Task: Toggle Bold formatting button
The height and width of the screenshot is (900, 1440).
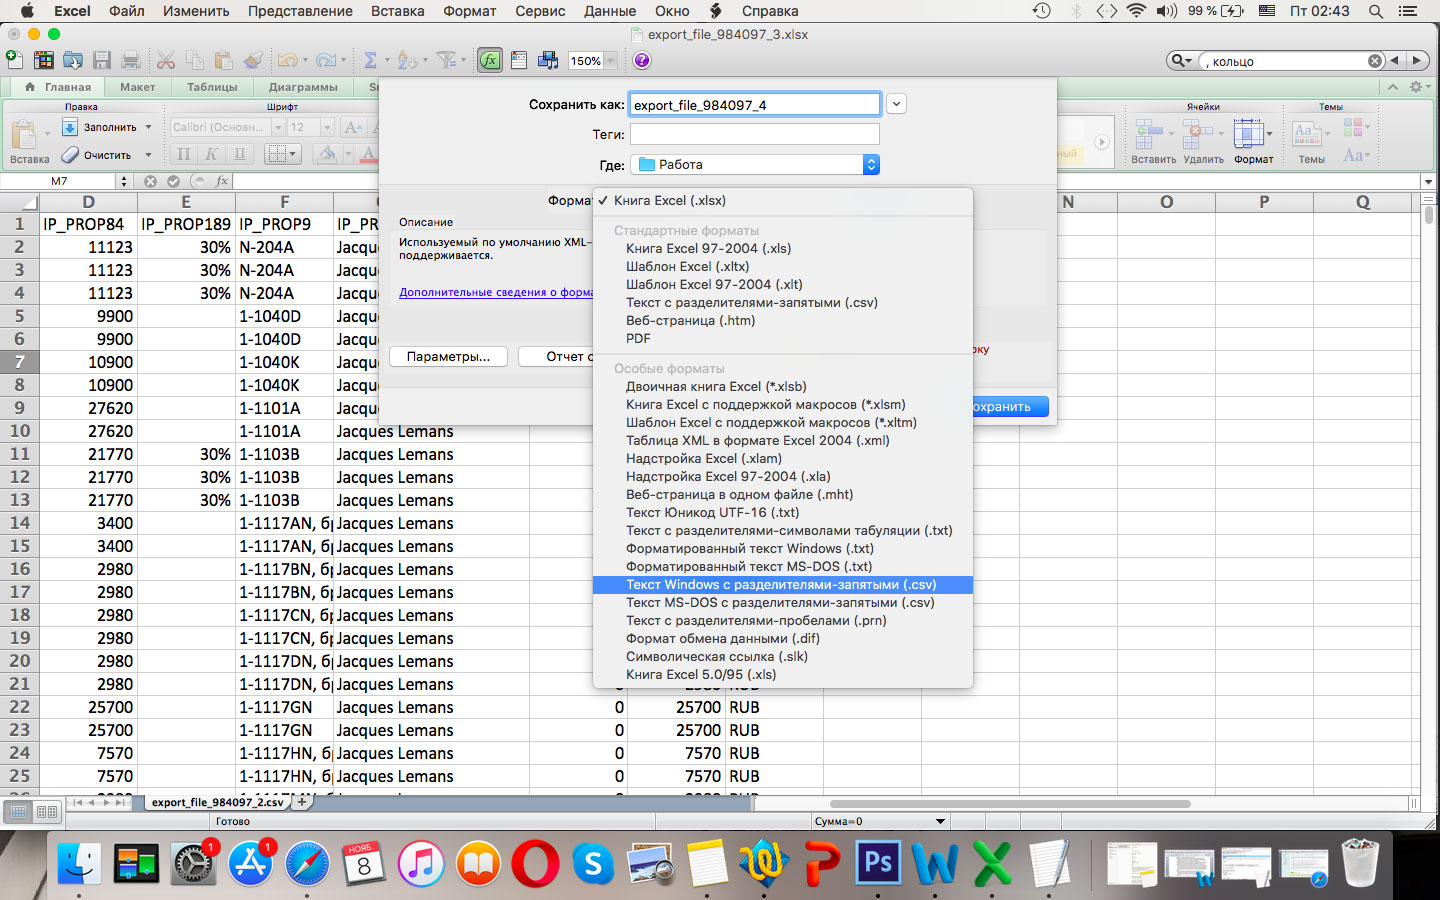Action: 183,154
